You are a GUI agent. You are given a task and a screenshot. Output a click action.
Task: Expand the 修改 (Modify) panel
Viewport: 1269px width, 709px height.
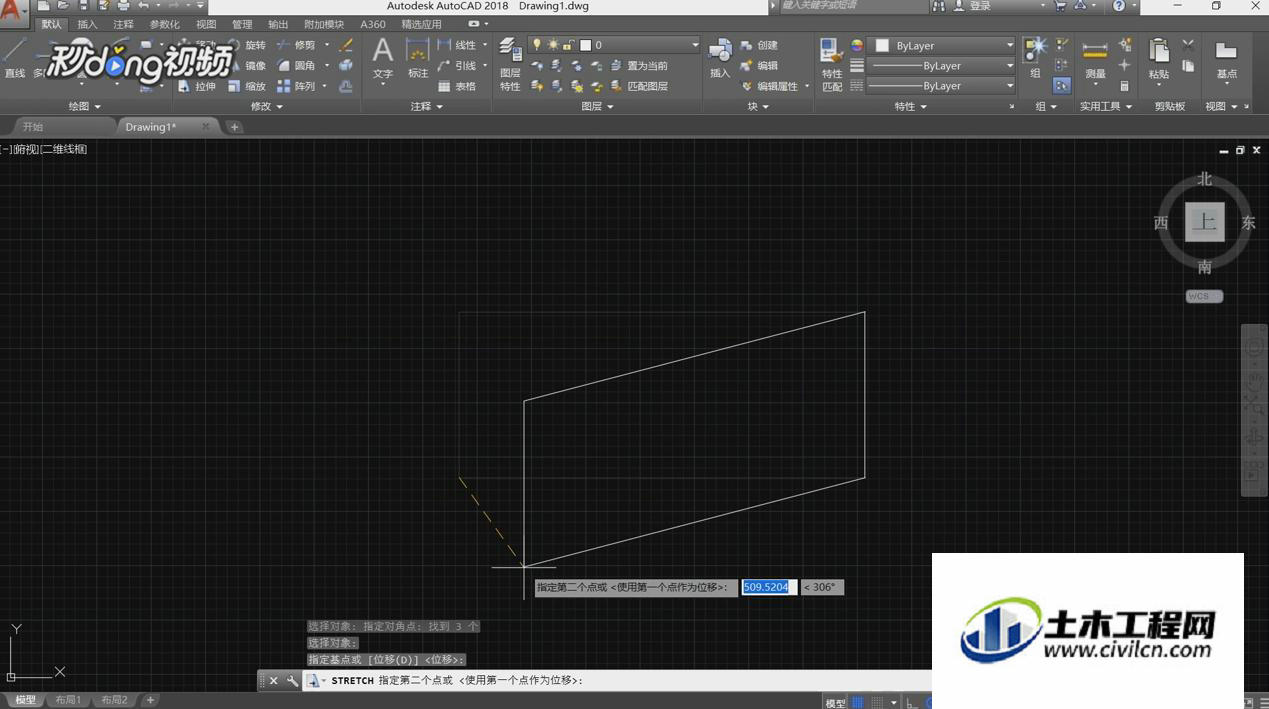[x=266, y=106]
